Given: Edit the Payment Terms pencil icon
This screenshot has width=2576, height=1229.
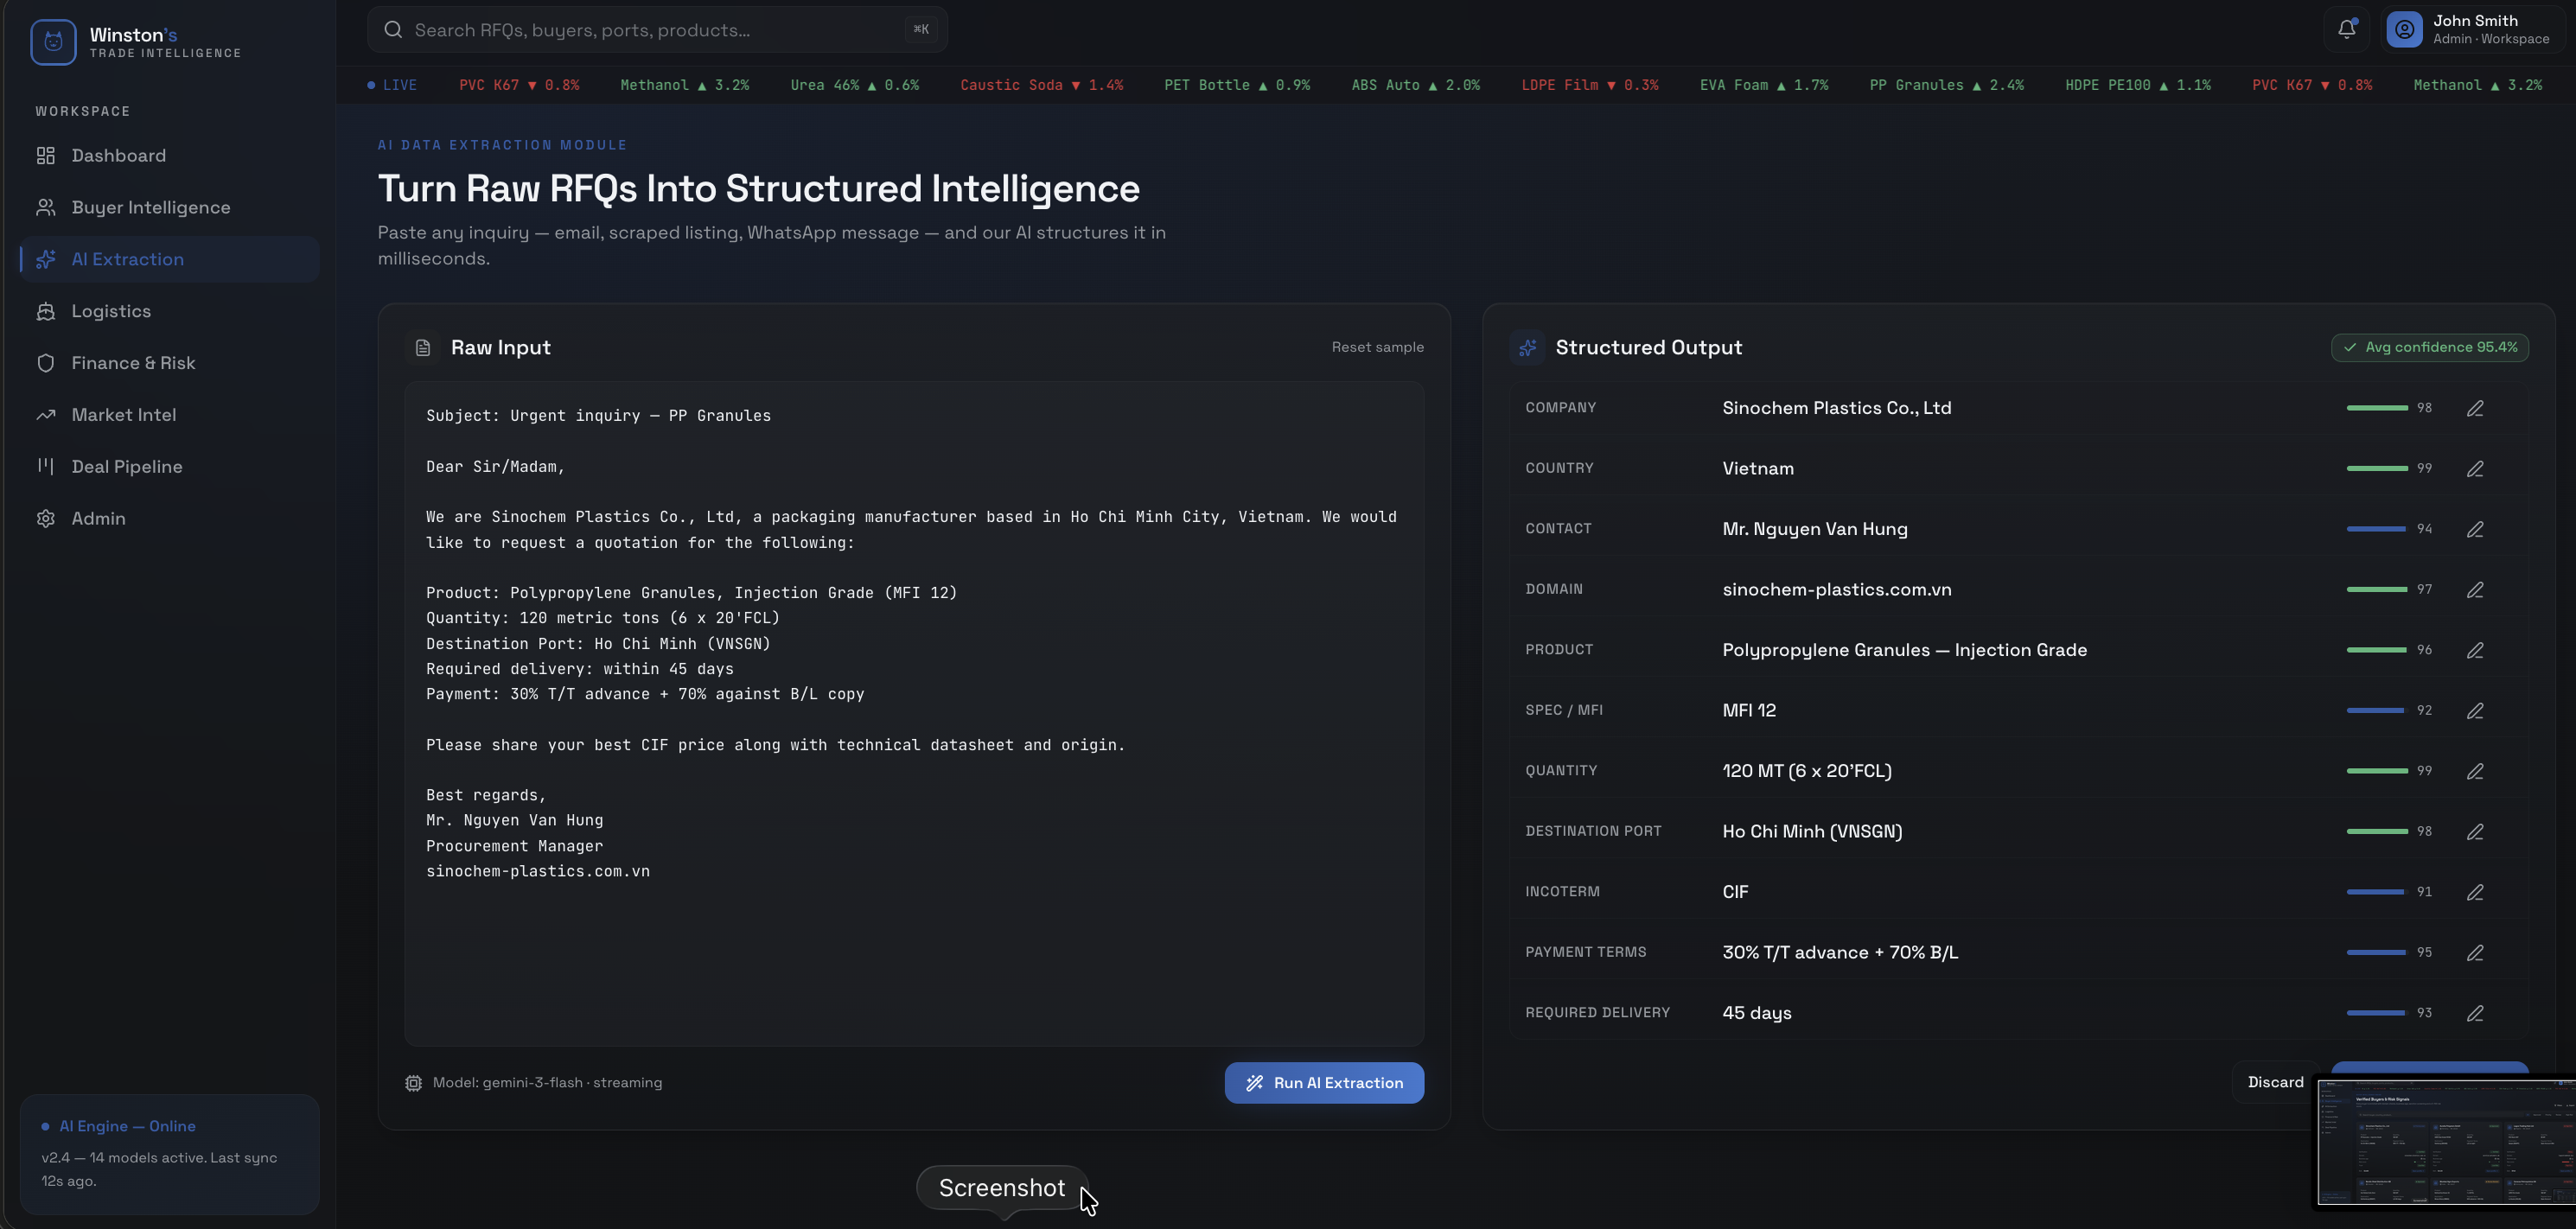Looking at the screenshot, I should tap(2475, 953).
